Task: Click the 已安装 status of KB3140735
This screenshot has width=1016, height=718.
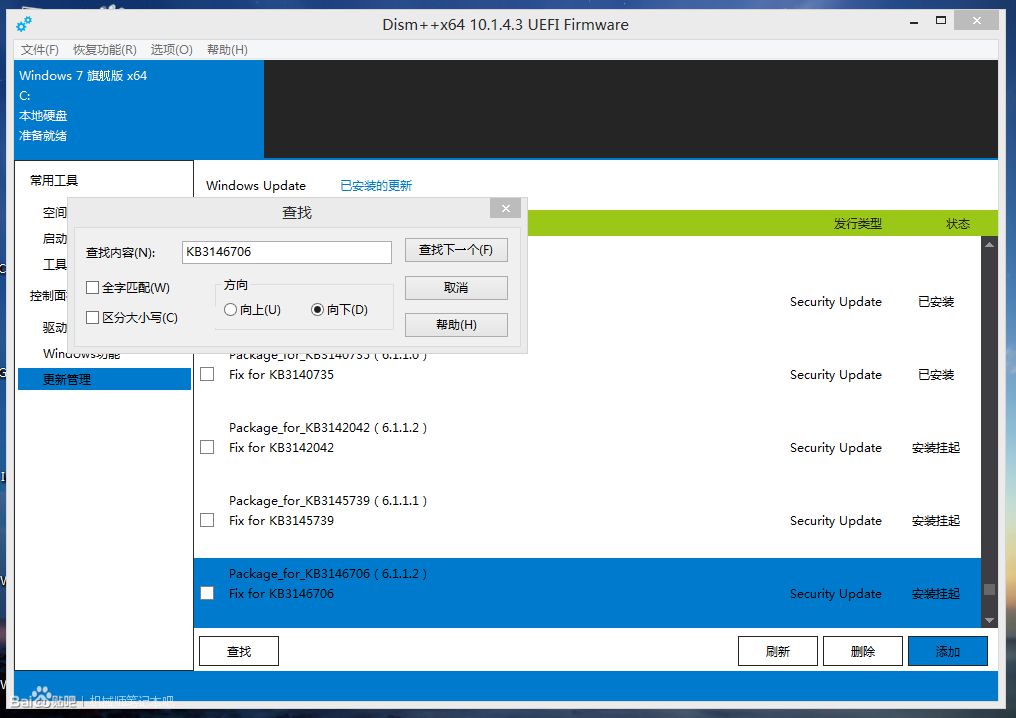Action: [x=936, y=375]
